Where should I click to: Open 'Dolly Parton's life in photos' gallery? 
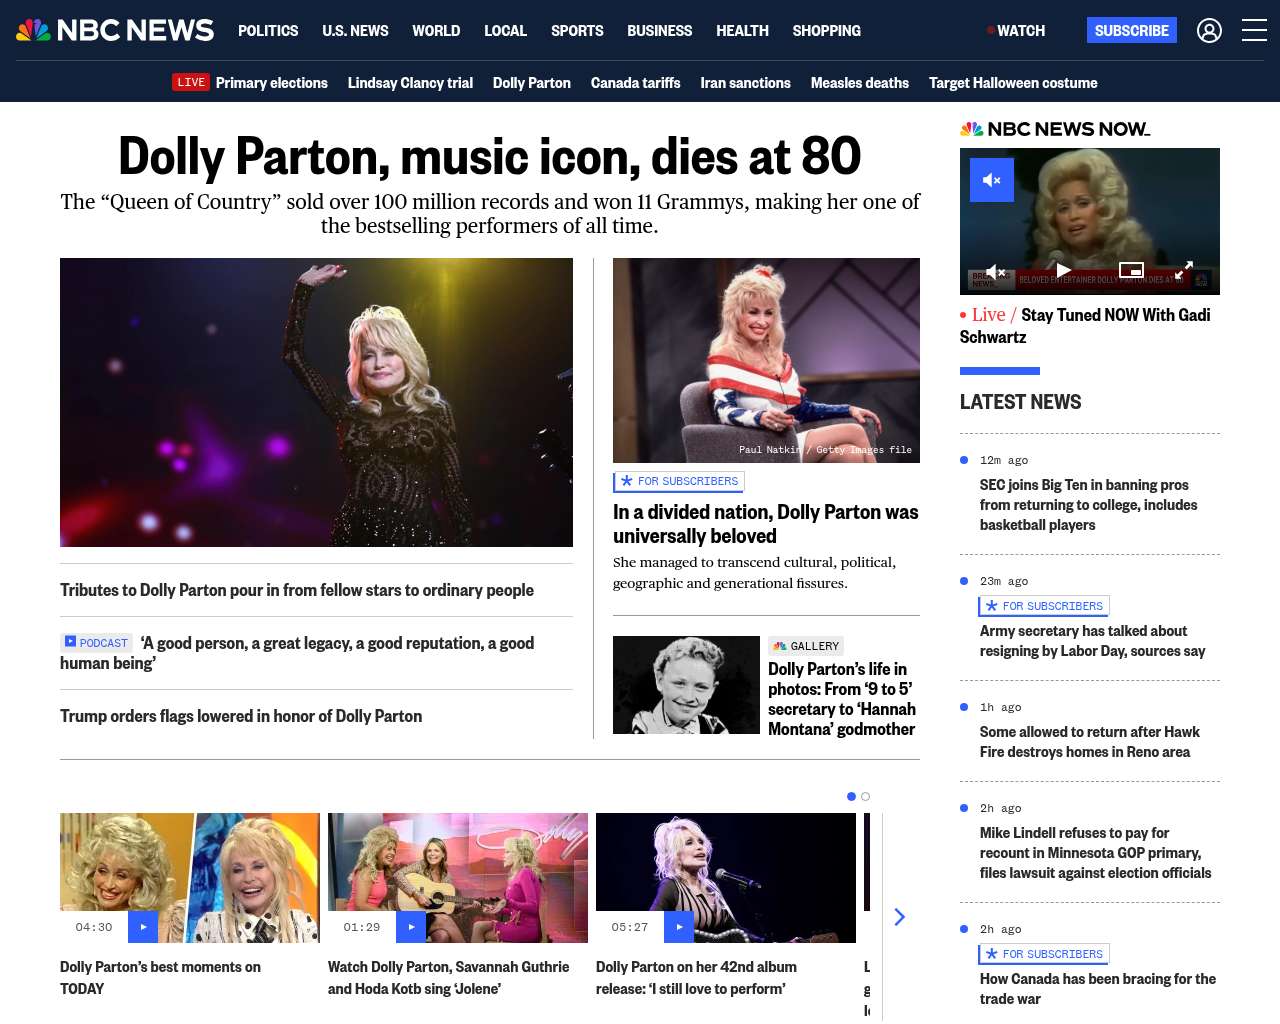(842, 699)
